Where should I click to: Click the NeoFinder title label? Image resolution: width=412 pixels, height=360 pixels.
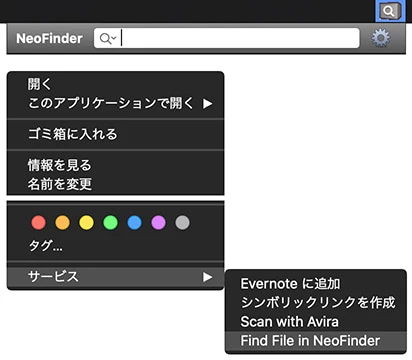tap(49, 39)
